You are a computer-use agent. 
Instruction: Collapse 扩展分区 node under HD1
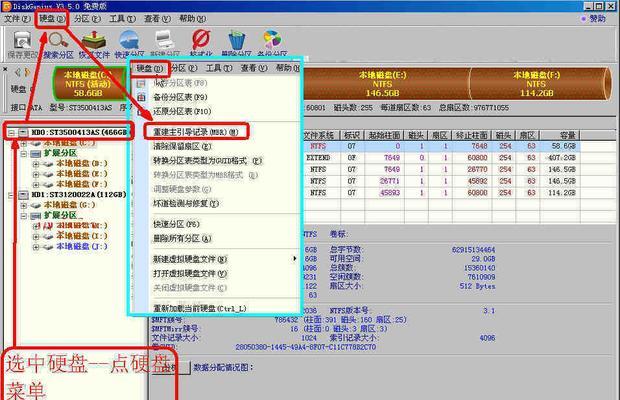click(x=24, y=216)
